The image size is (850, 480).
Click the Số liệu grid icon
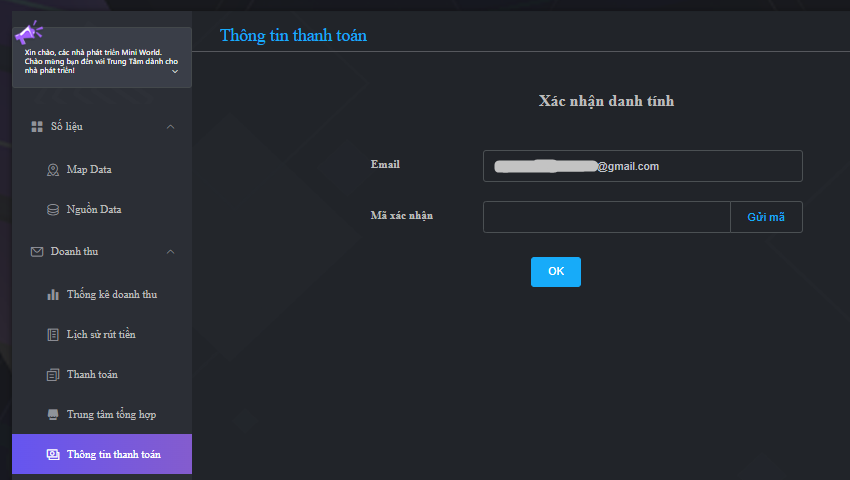tap(37, 127)
